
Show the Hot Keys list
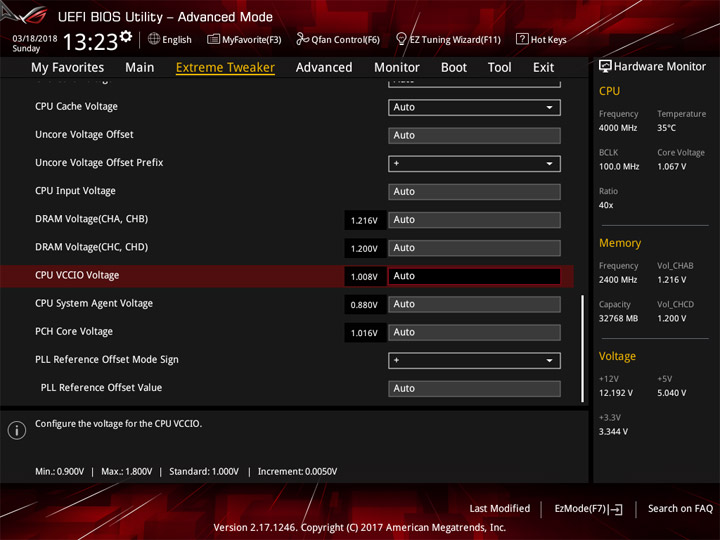(x=548, y=39)
